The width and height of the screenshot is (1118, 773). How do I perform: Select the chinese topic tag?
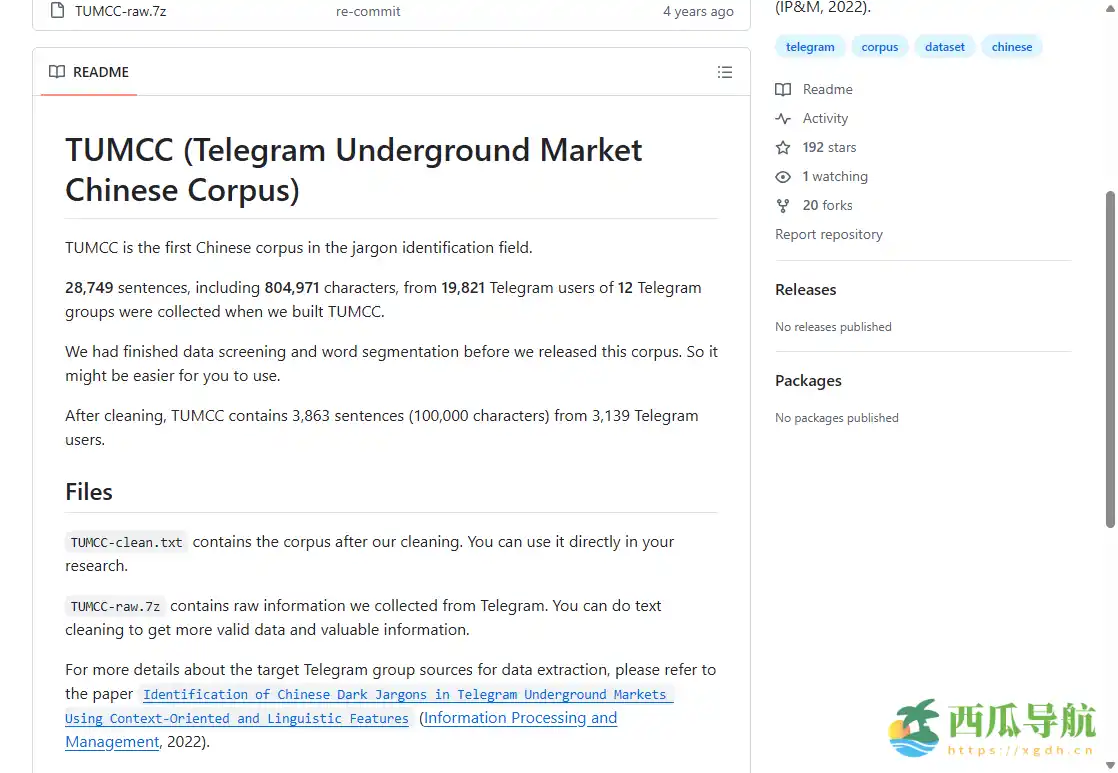tap(1011, 47)
